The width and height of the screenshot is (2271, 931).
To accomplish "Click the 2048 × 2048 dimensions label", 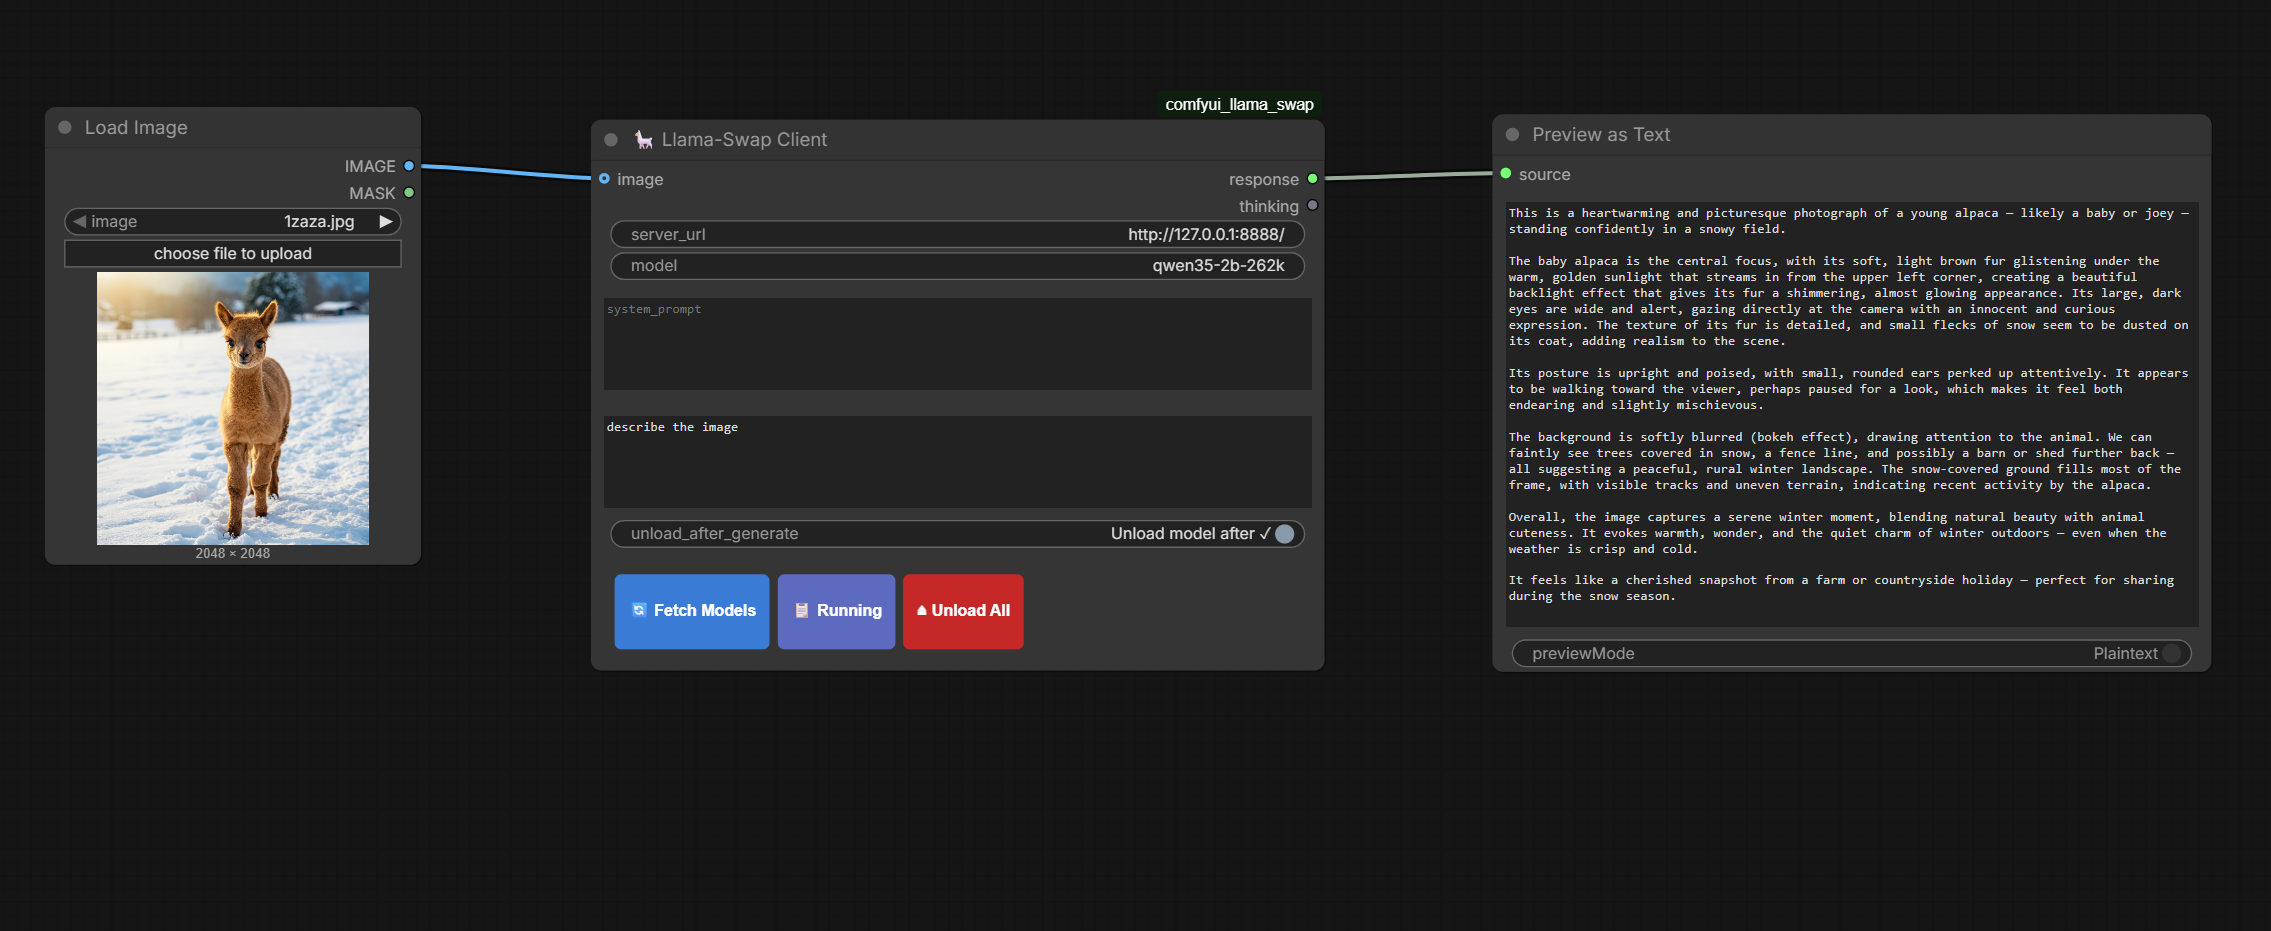I will tap(233, 553).
